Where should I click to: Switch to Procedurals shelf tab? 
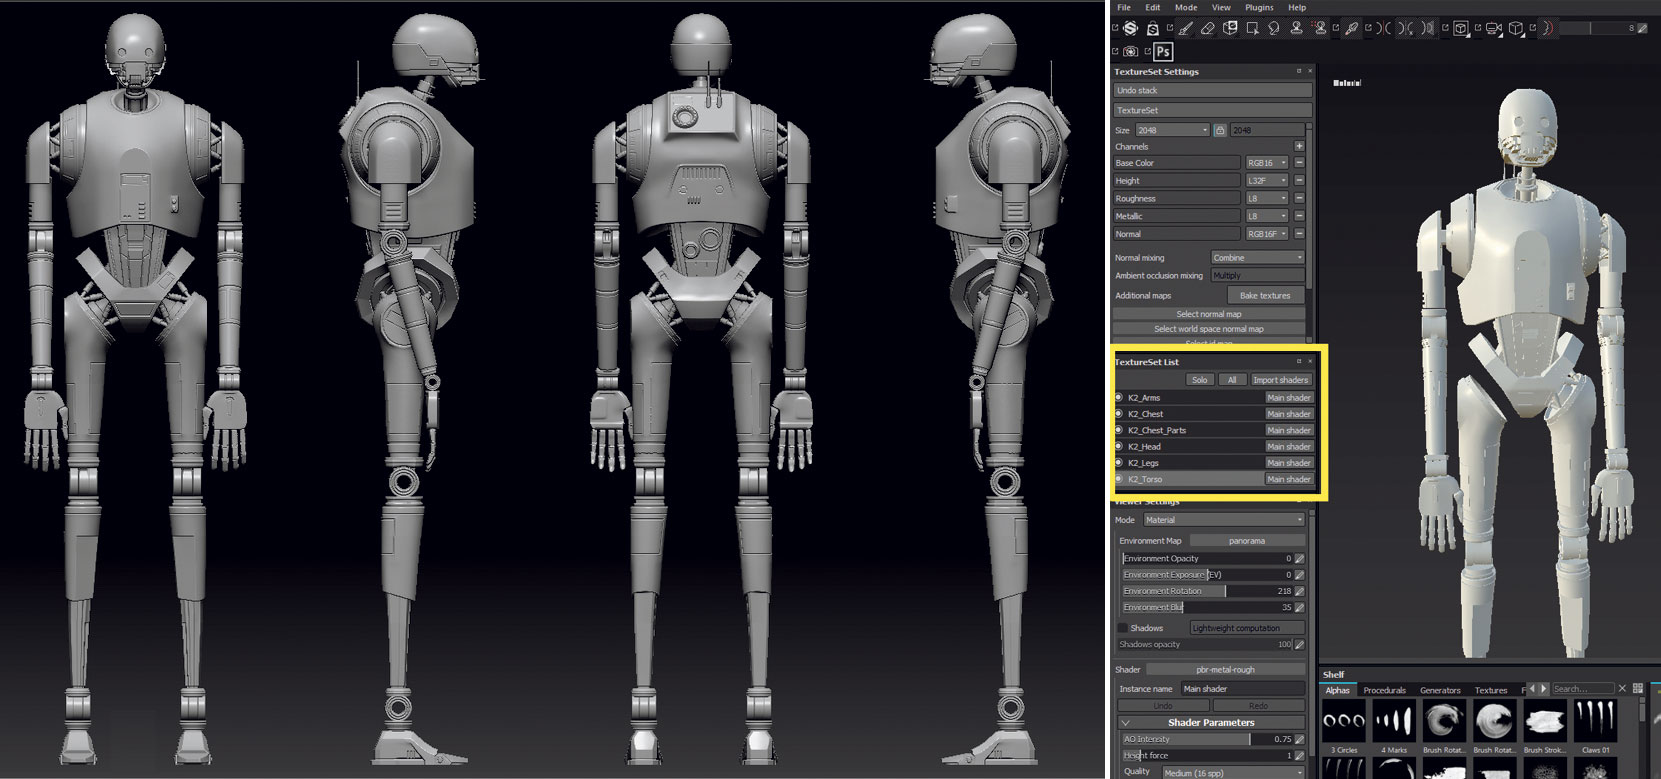[1384, 690]
